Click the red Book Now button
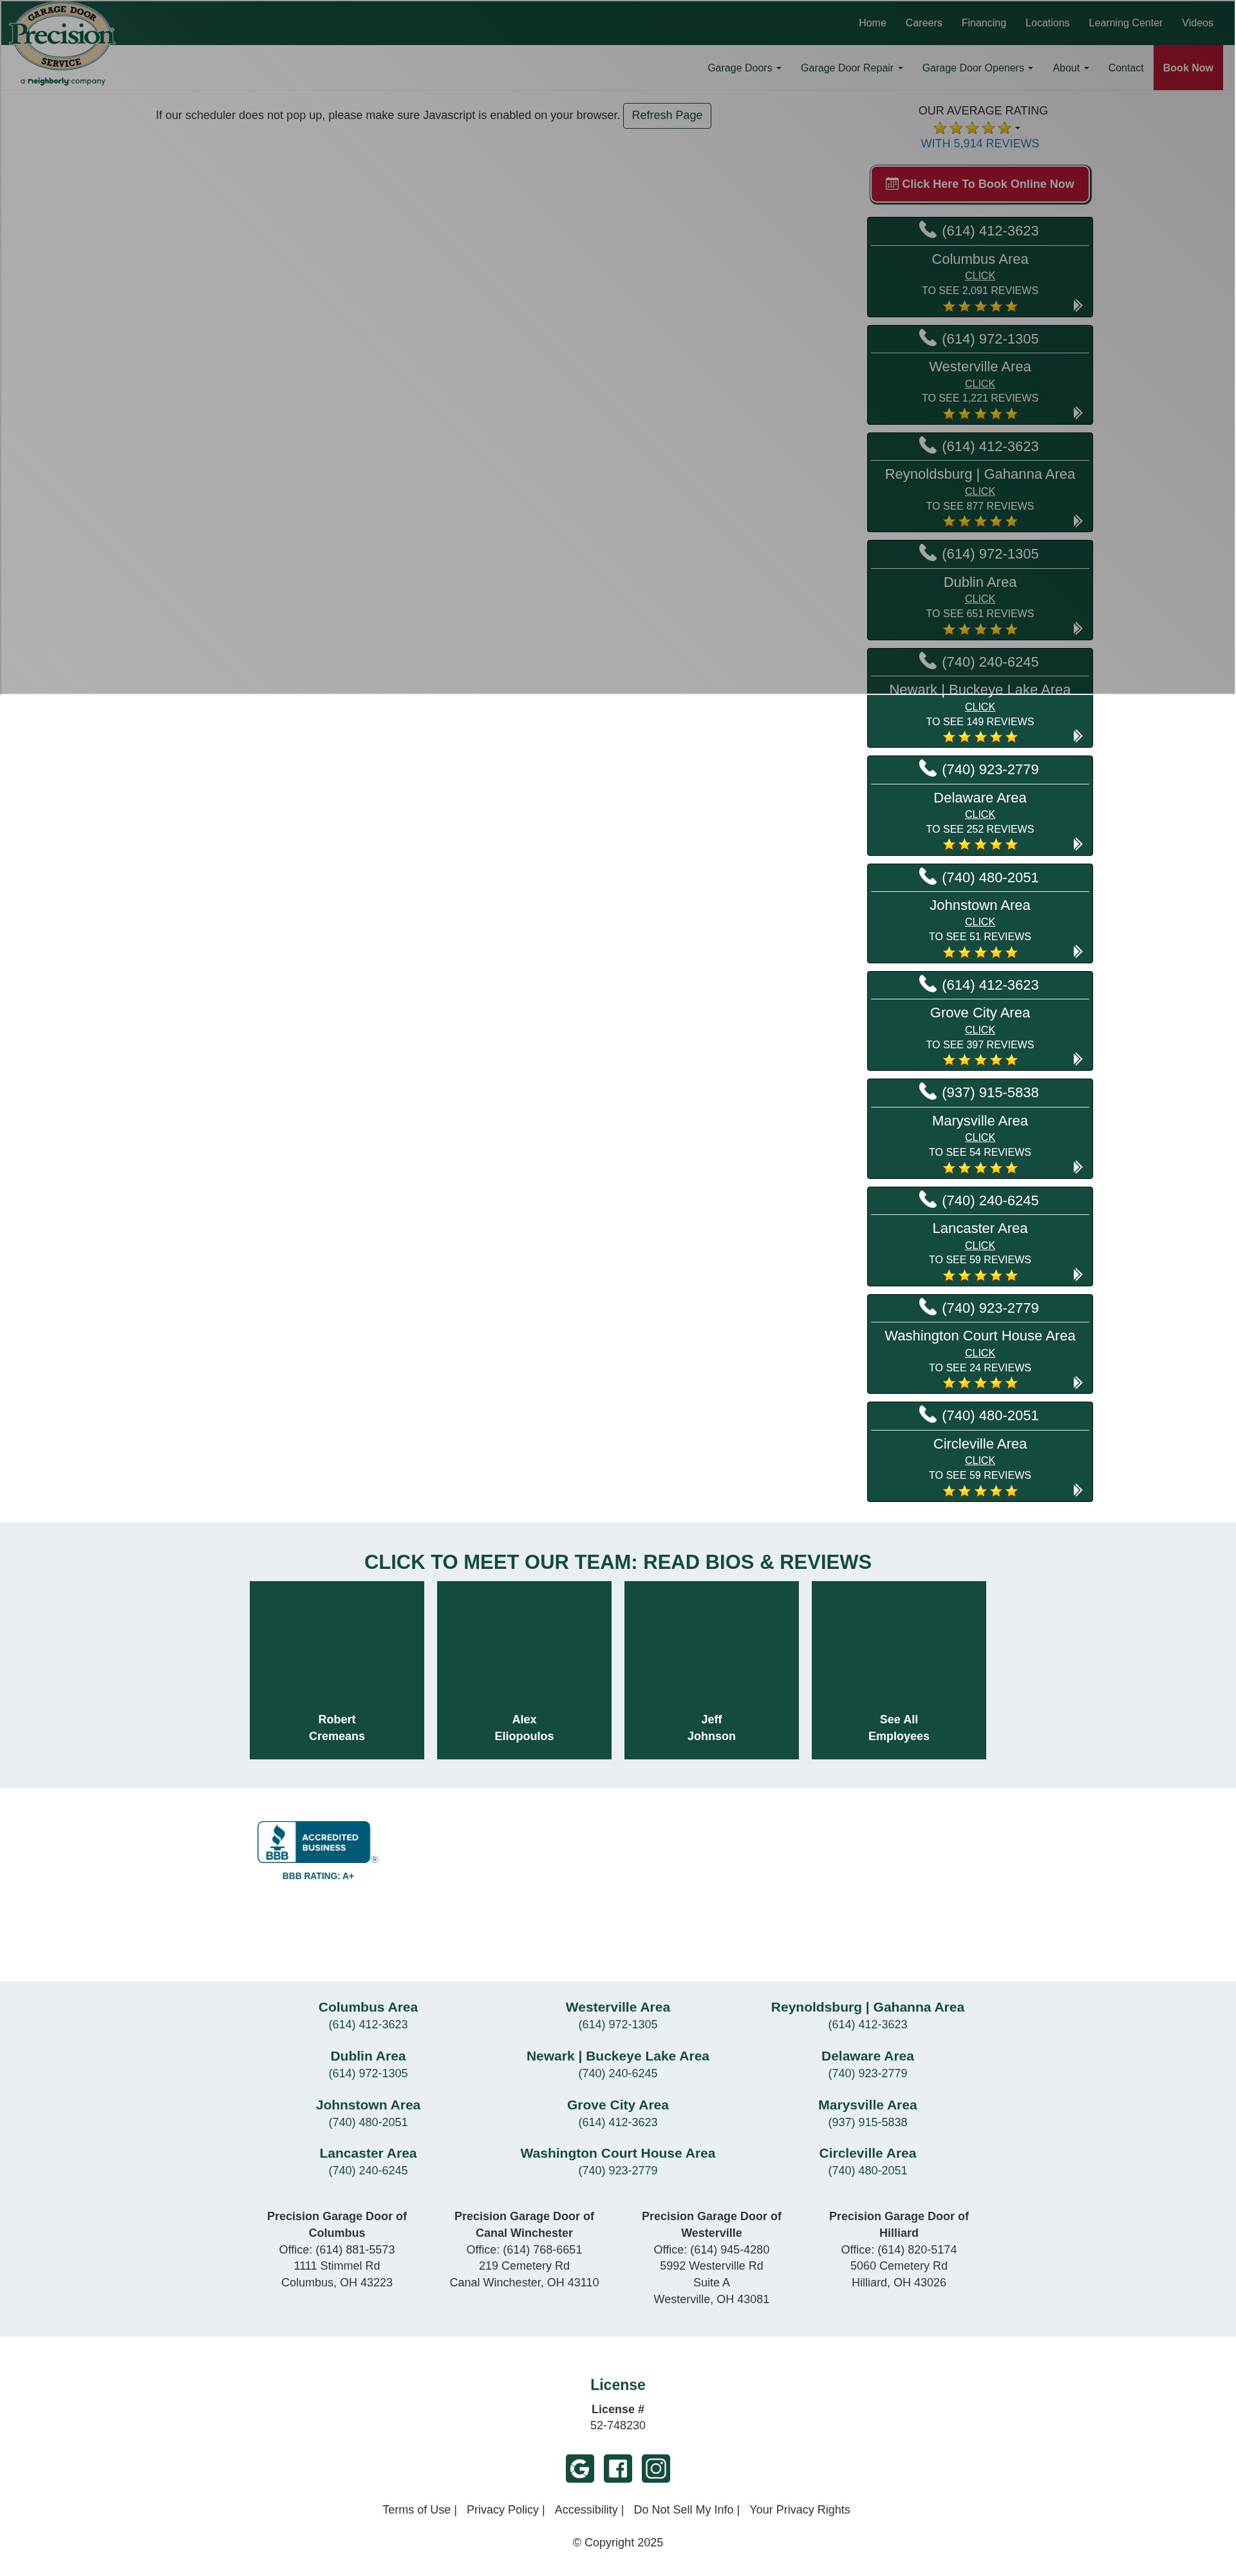1236x2576 pixels. pyautogui.click(x=1188, y=68)
